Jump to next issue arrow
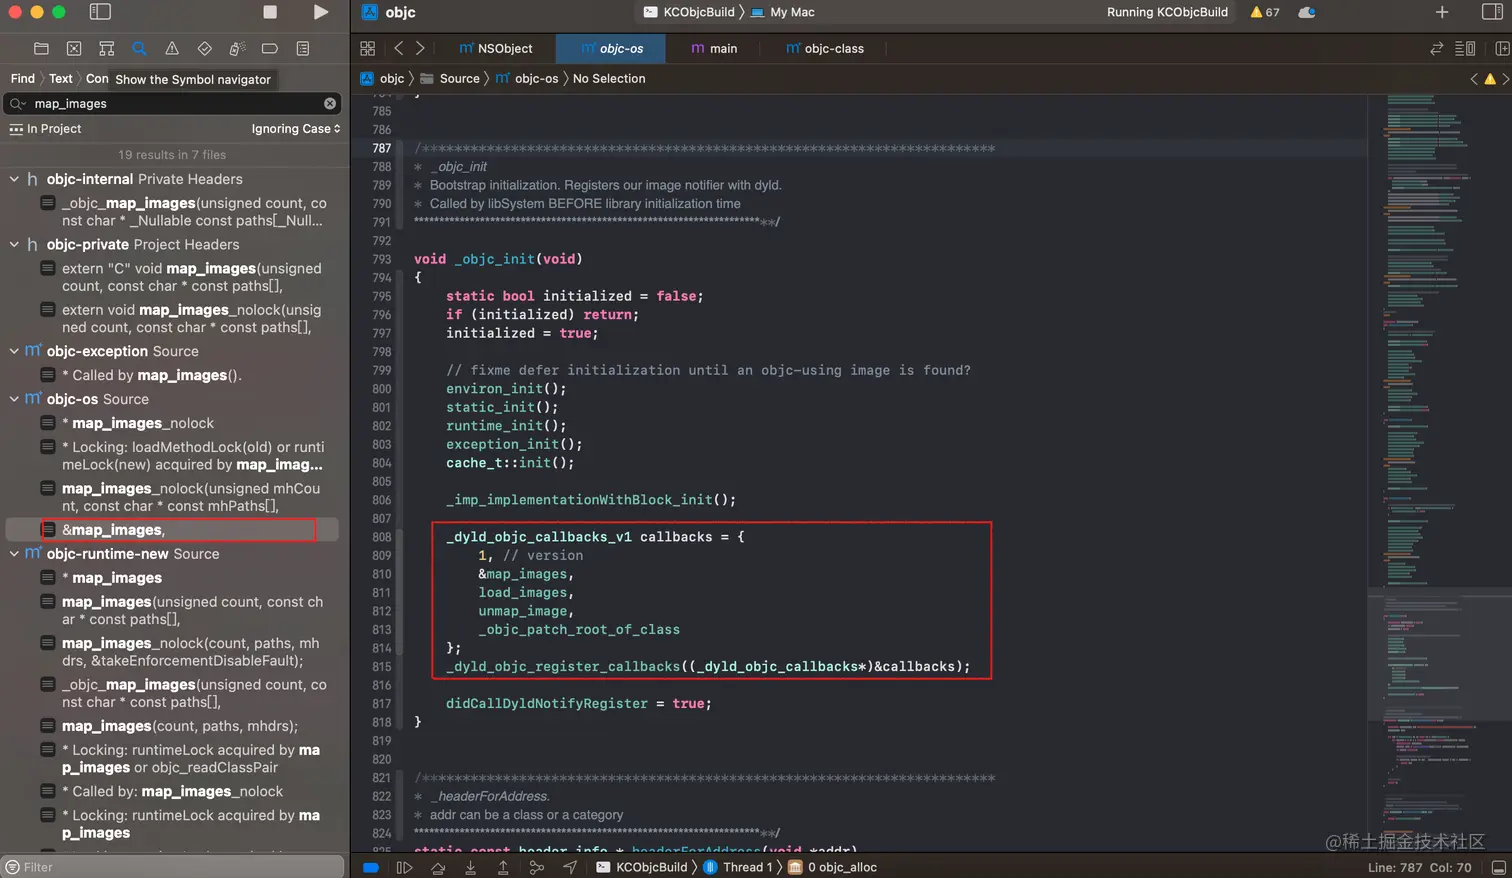1512x878 pixels. (1506, 79)
